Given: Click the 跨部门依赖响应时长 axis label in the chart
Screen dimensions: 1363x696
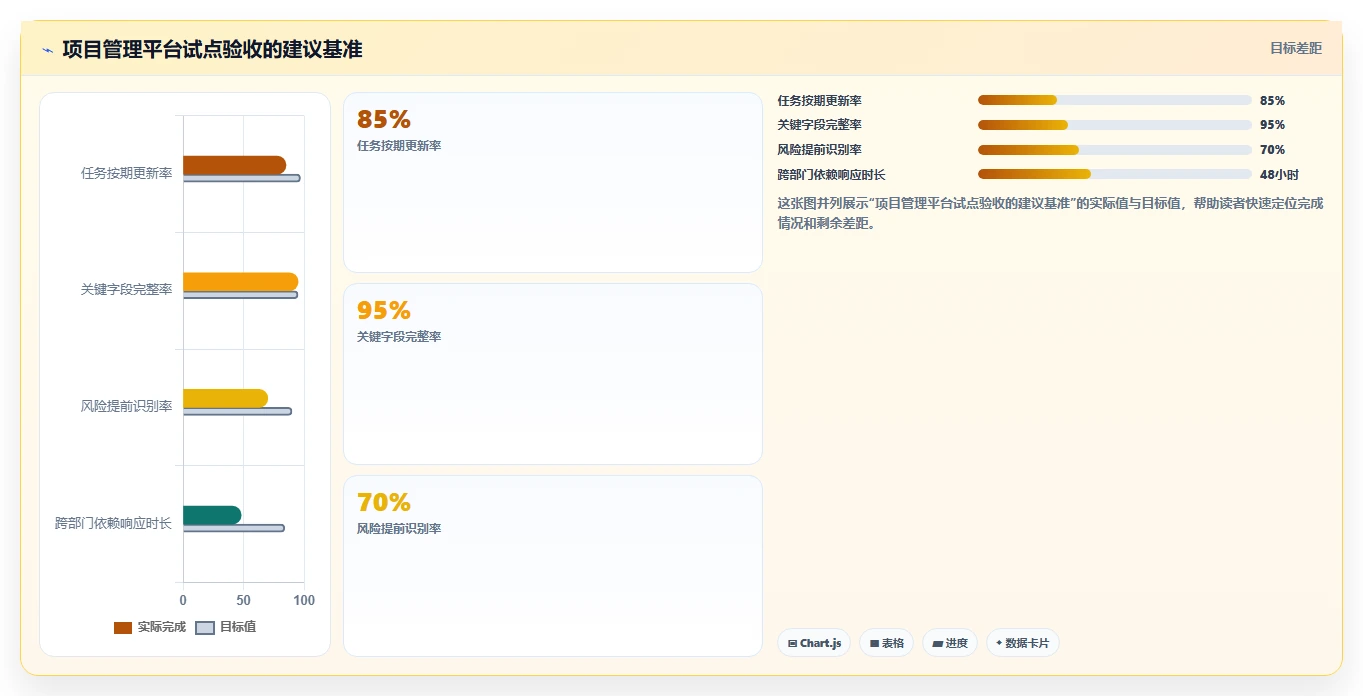Looking at the screenshot, I should tap(114, 523).
